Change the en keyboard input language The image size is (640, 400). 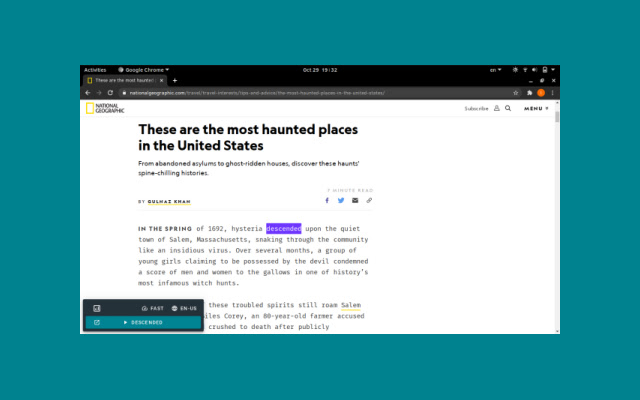click(x=496, y=70)
